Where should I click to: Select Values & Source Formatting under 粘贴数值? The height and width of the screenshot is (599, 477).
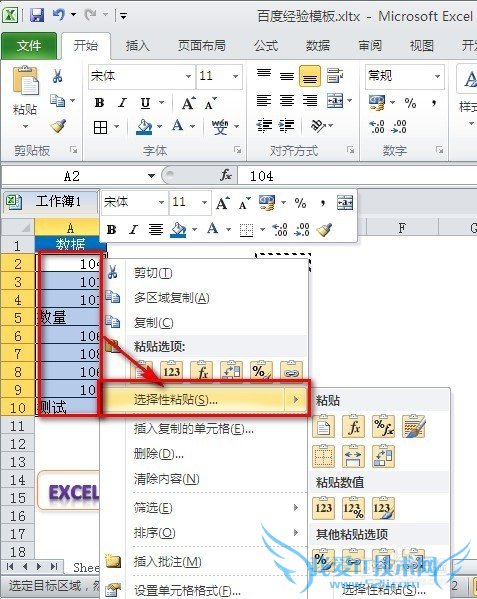383,508
